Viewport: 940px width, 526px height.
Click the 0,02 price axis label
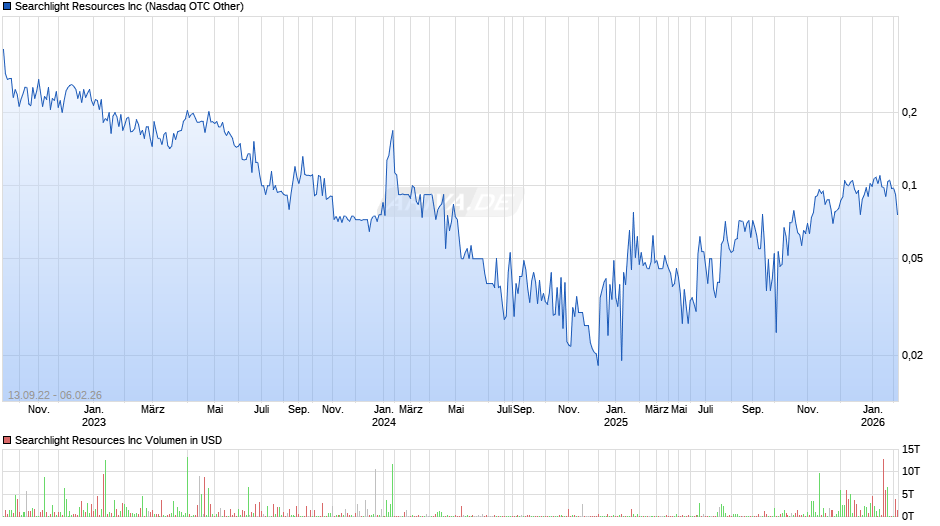coord(912,355)
